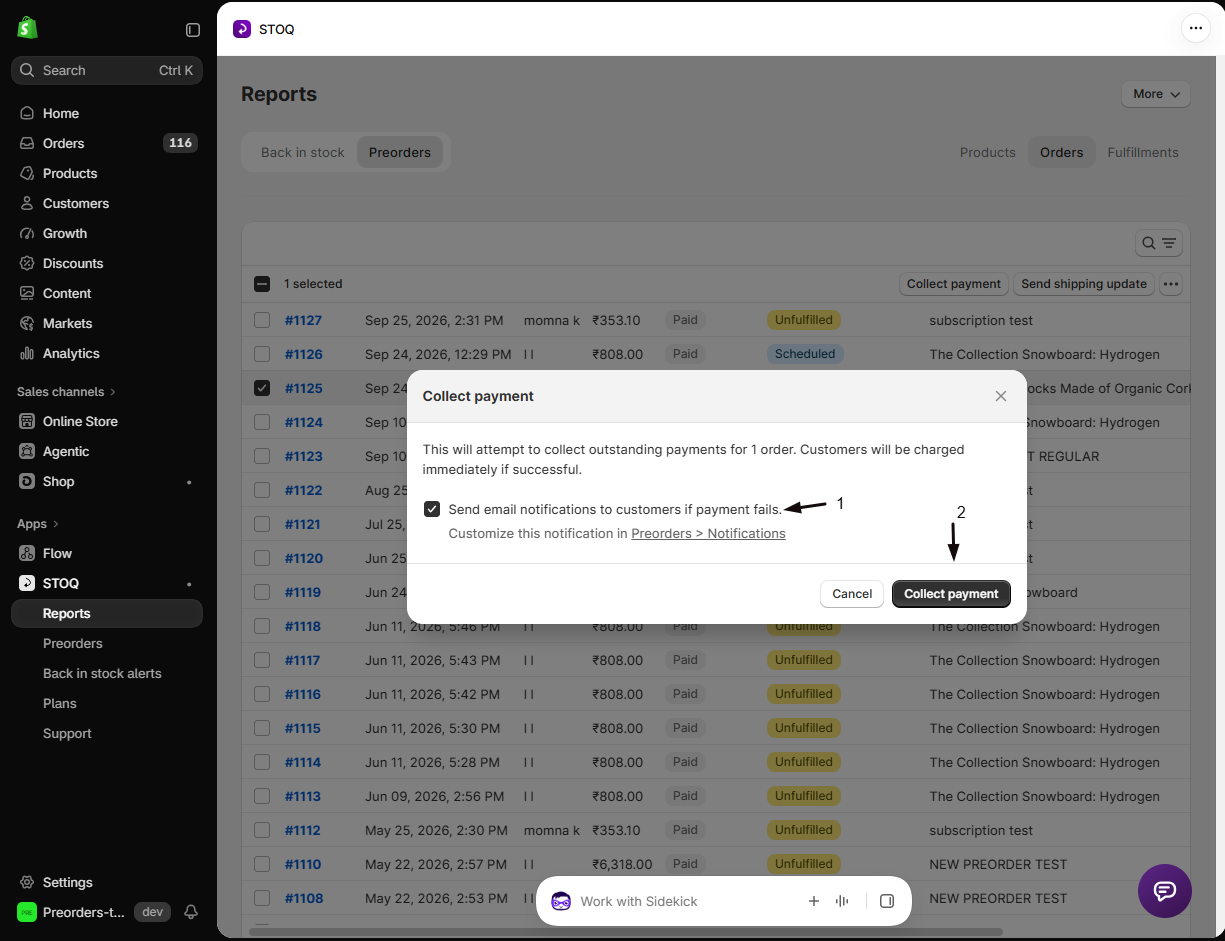Open order #1112 link
1225x941 pixels.
pyautogui.click(x=303, y=830)
